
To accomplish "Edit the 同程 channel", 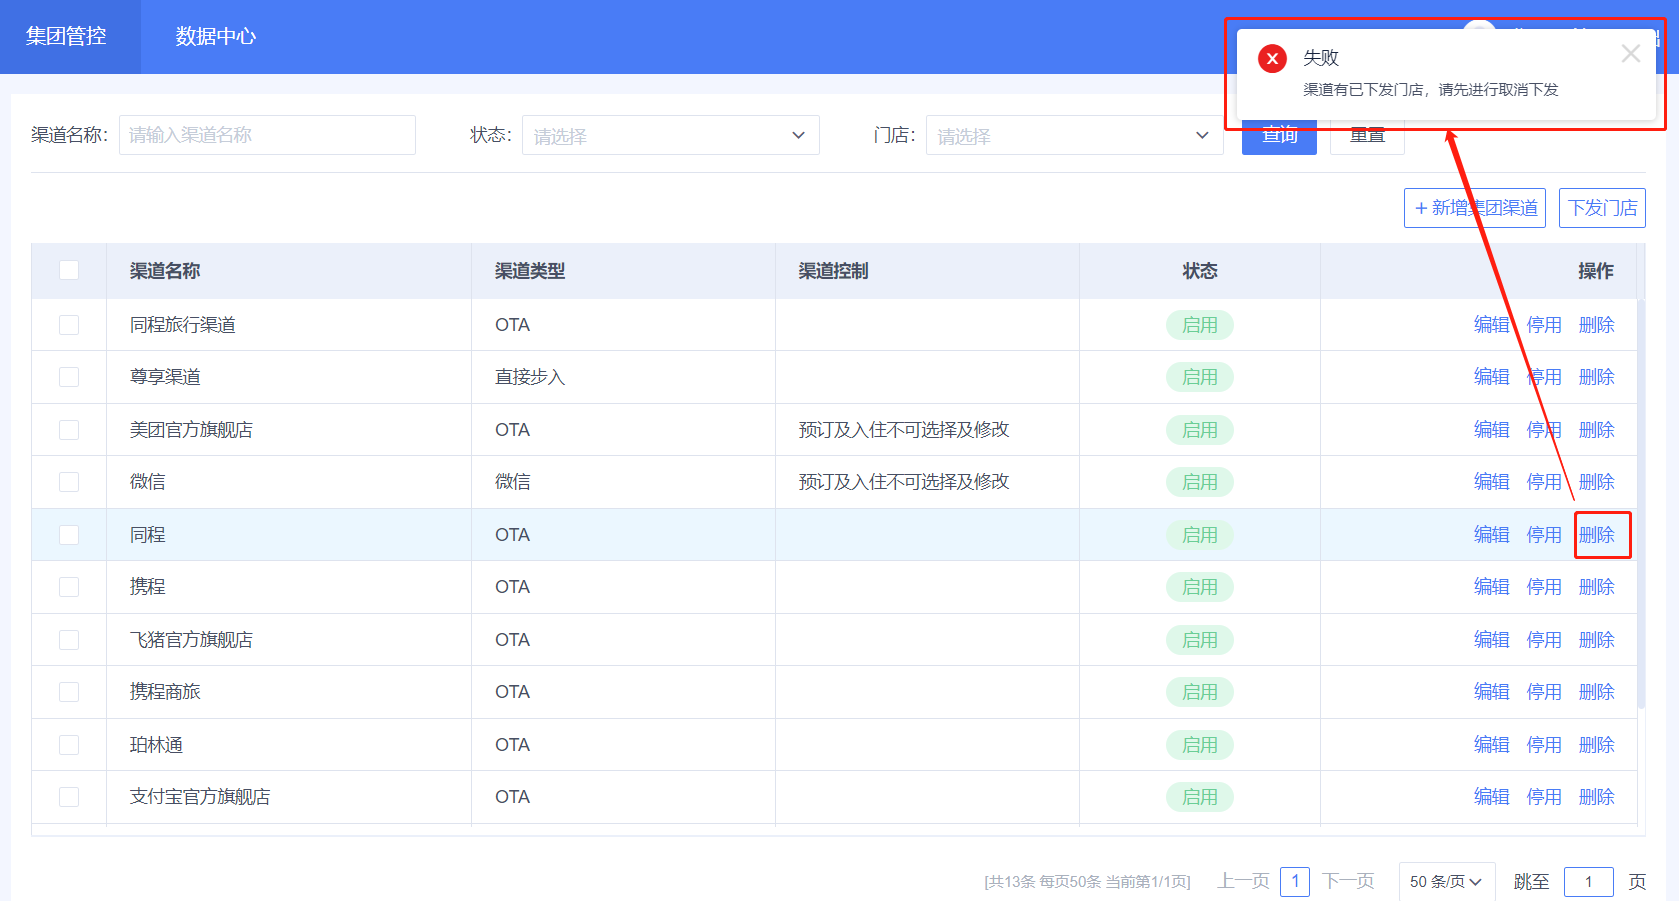I will pos(1491,535).
